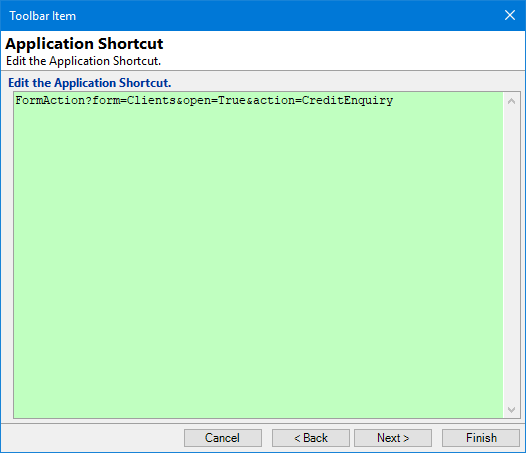
Task: Go back with the < Back button
Action: (x=311, y=438)
